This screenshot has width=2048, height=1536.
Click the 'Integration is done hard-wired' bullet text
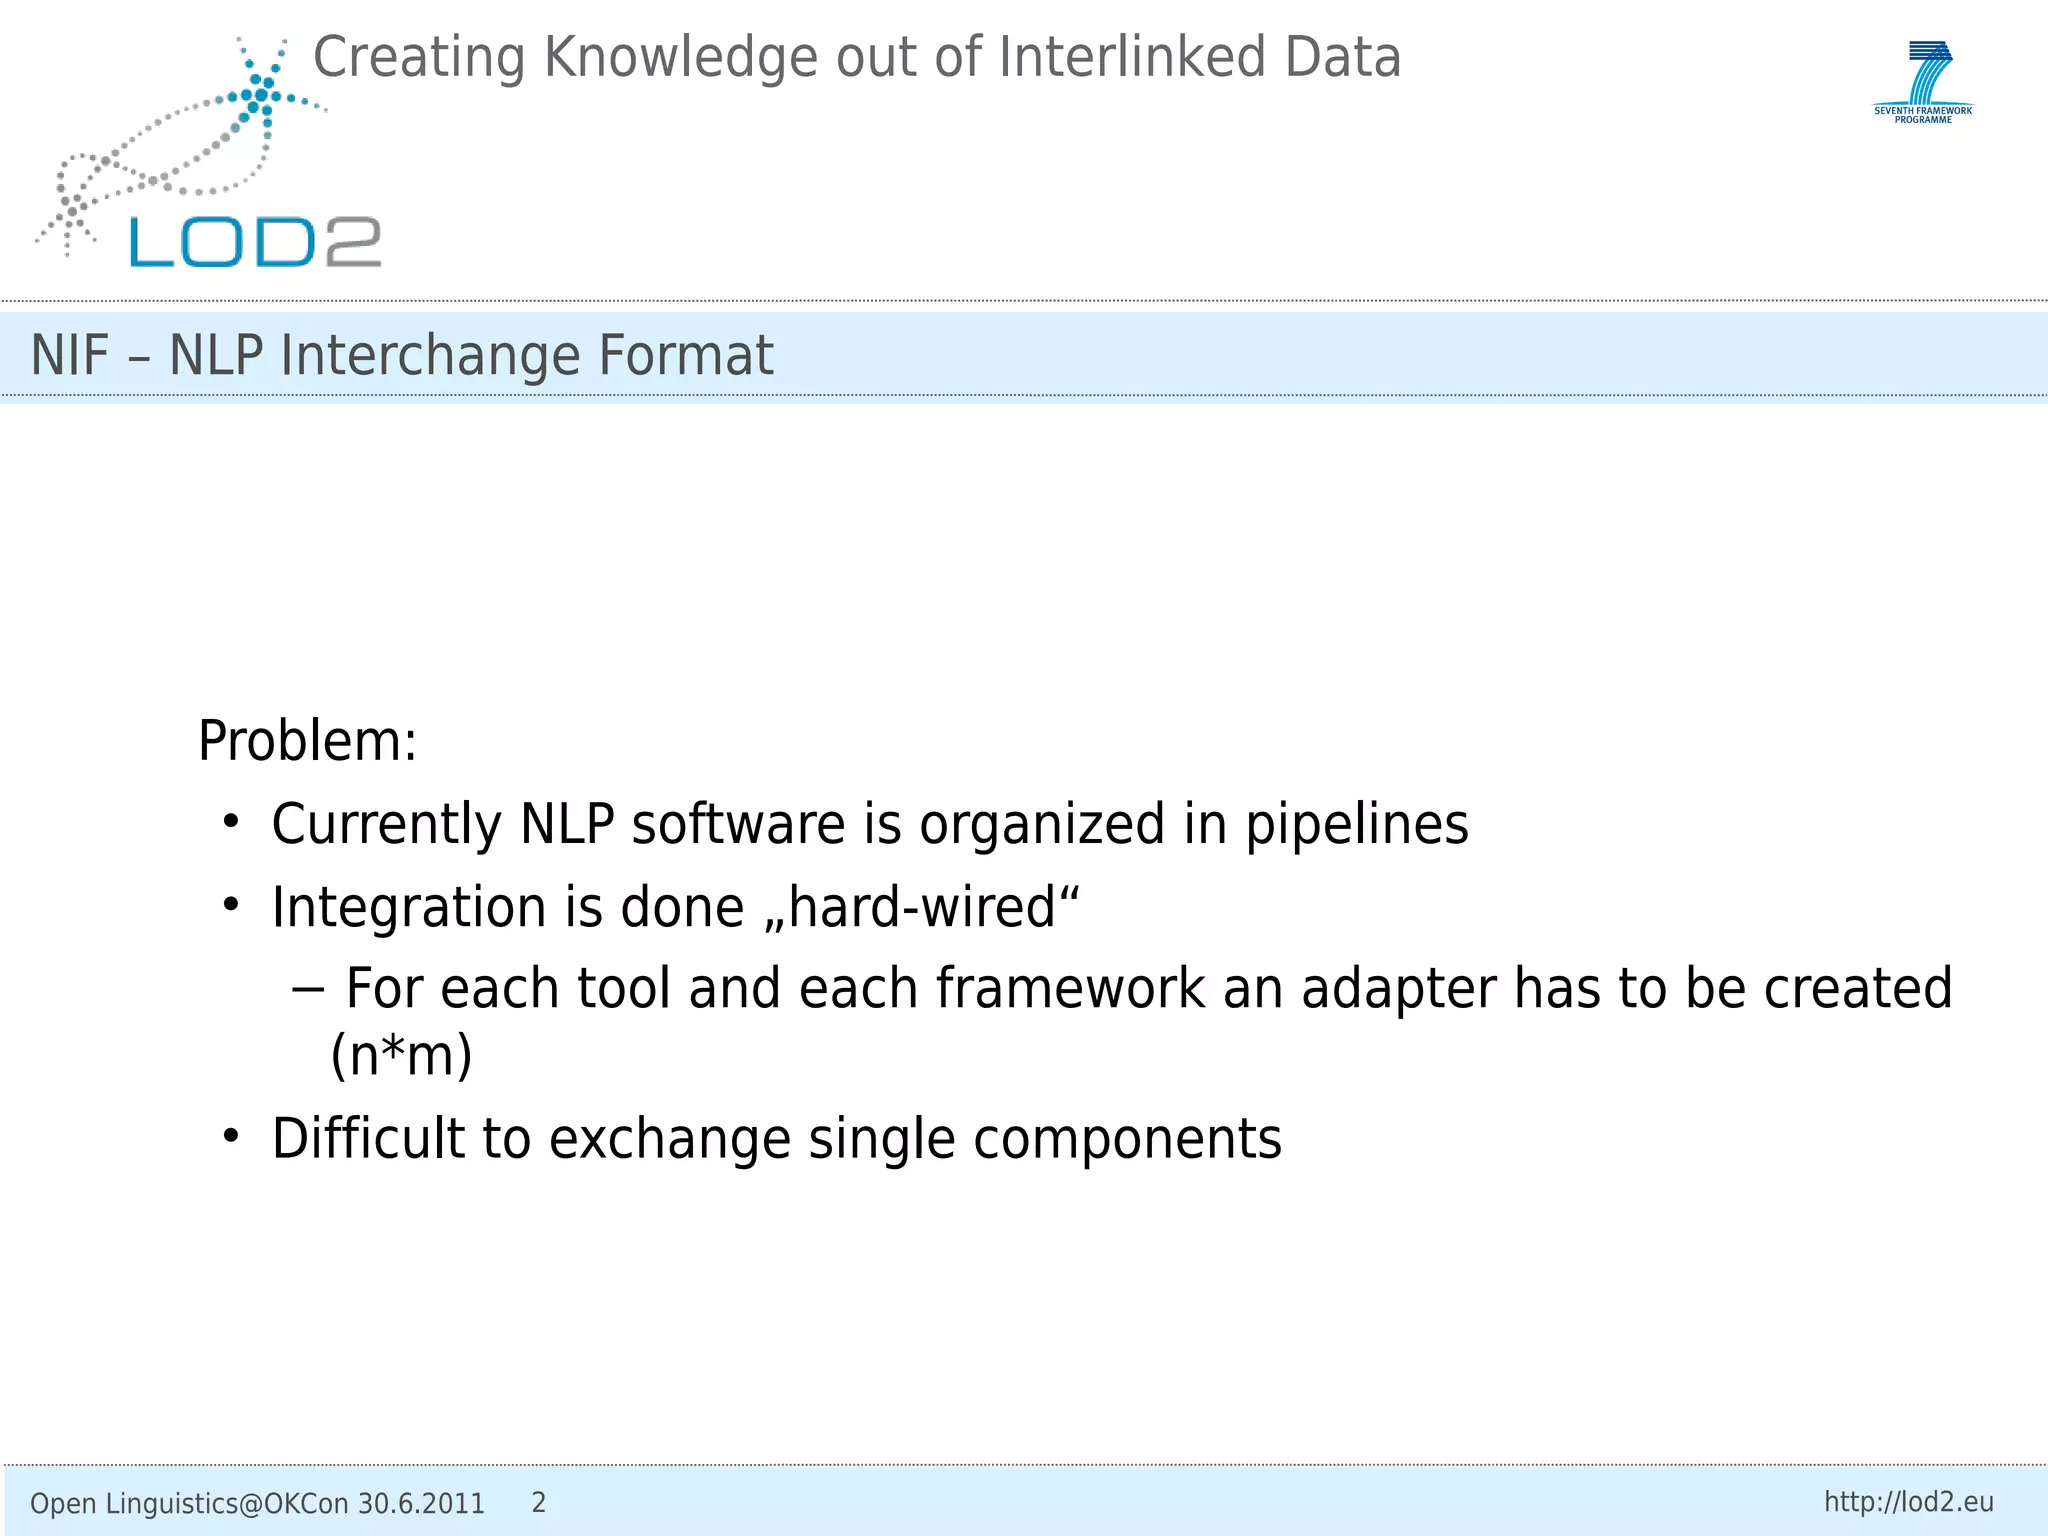pos(675,907)
